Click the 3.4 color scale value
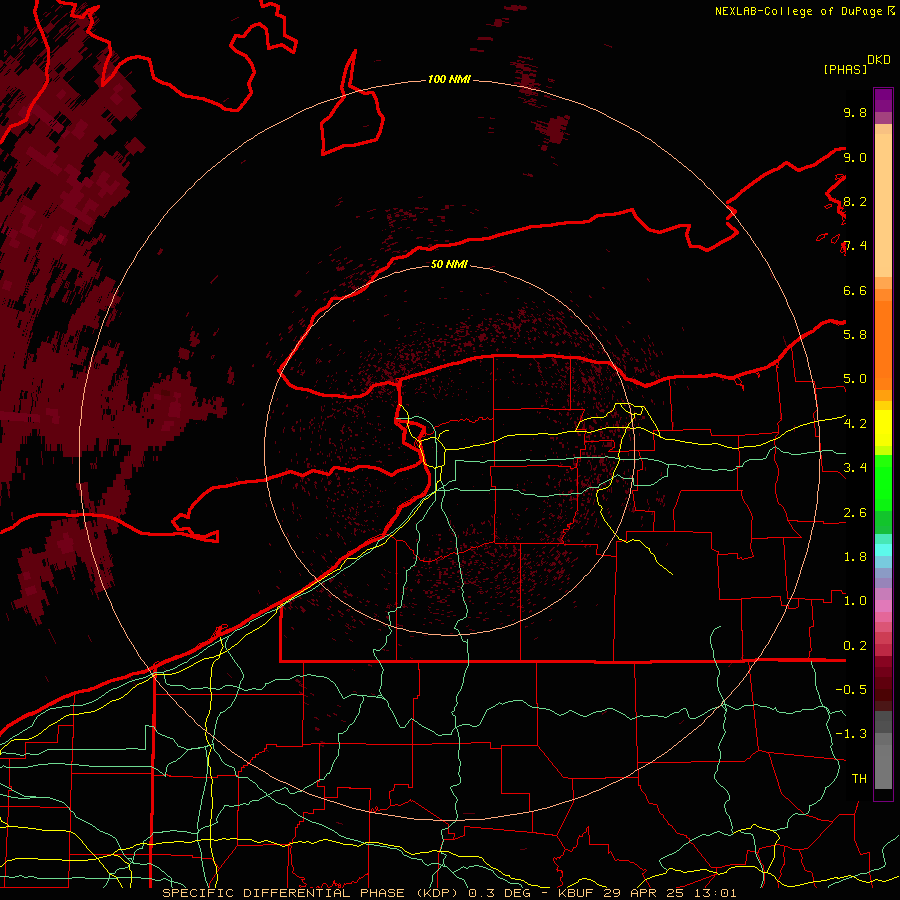 855,468
